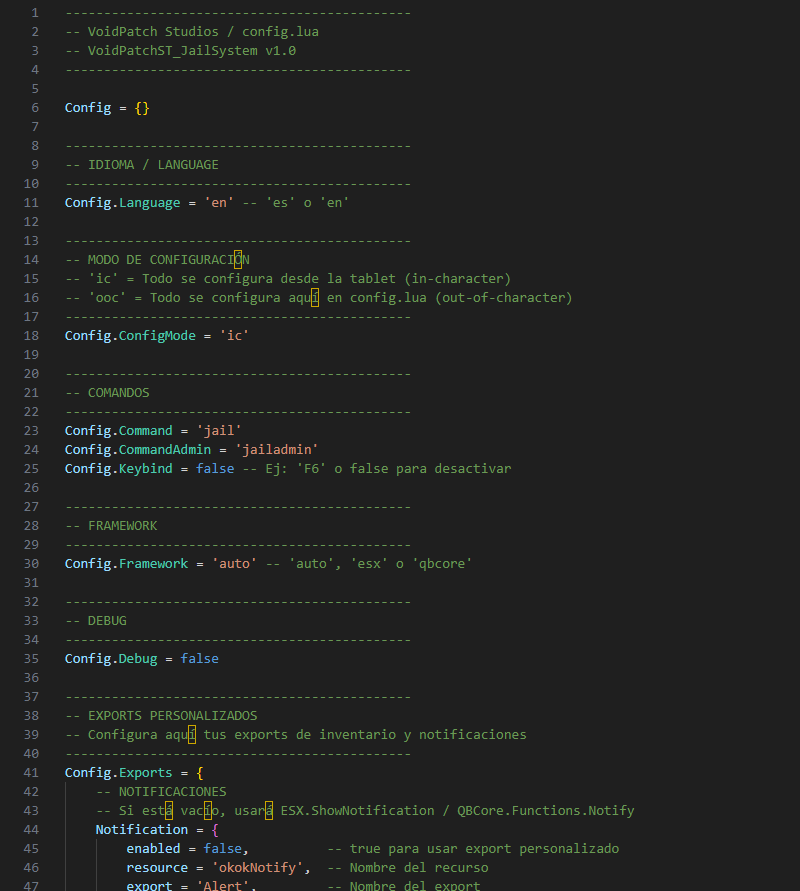Click the false value after enabled
The height and width of the screenshot is (891, 800).
click(x=223, y=848)
